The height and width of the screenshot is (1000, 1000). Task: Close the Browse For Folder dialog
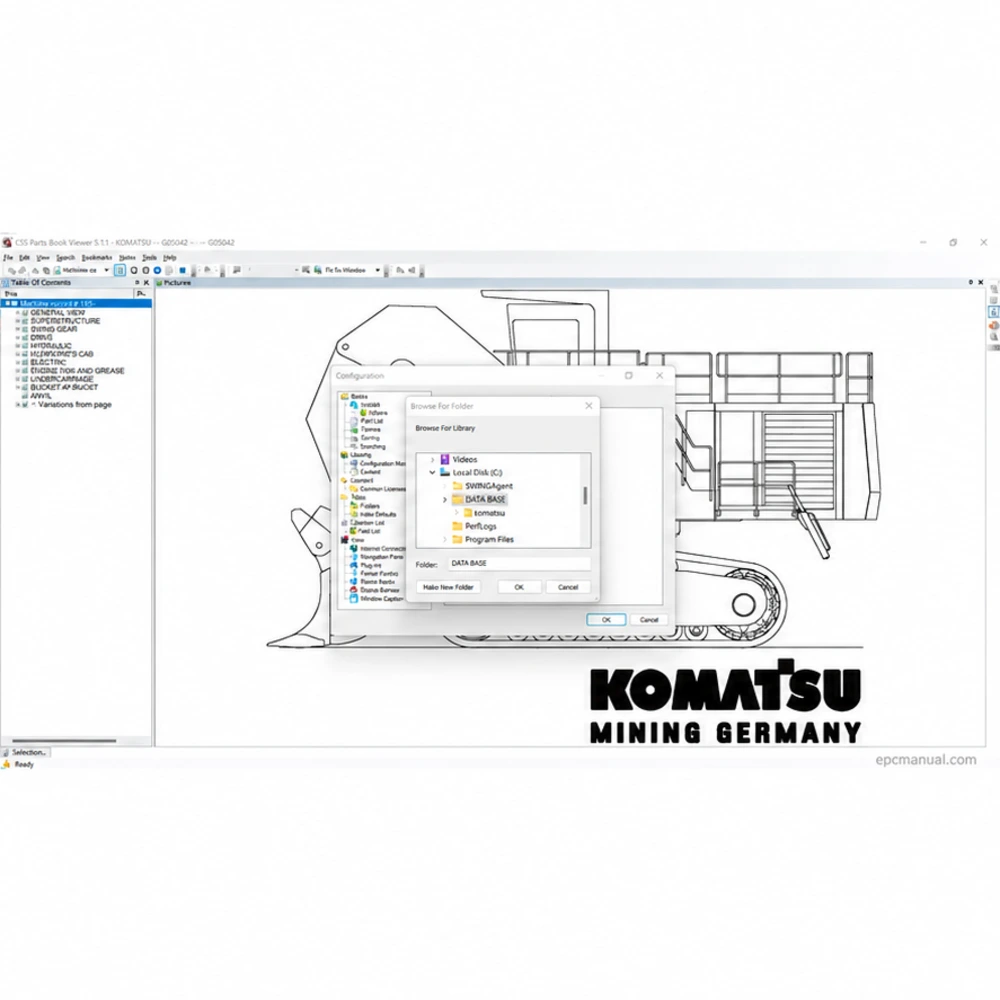pyautogui.click(x=589, y=406)
